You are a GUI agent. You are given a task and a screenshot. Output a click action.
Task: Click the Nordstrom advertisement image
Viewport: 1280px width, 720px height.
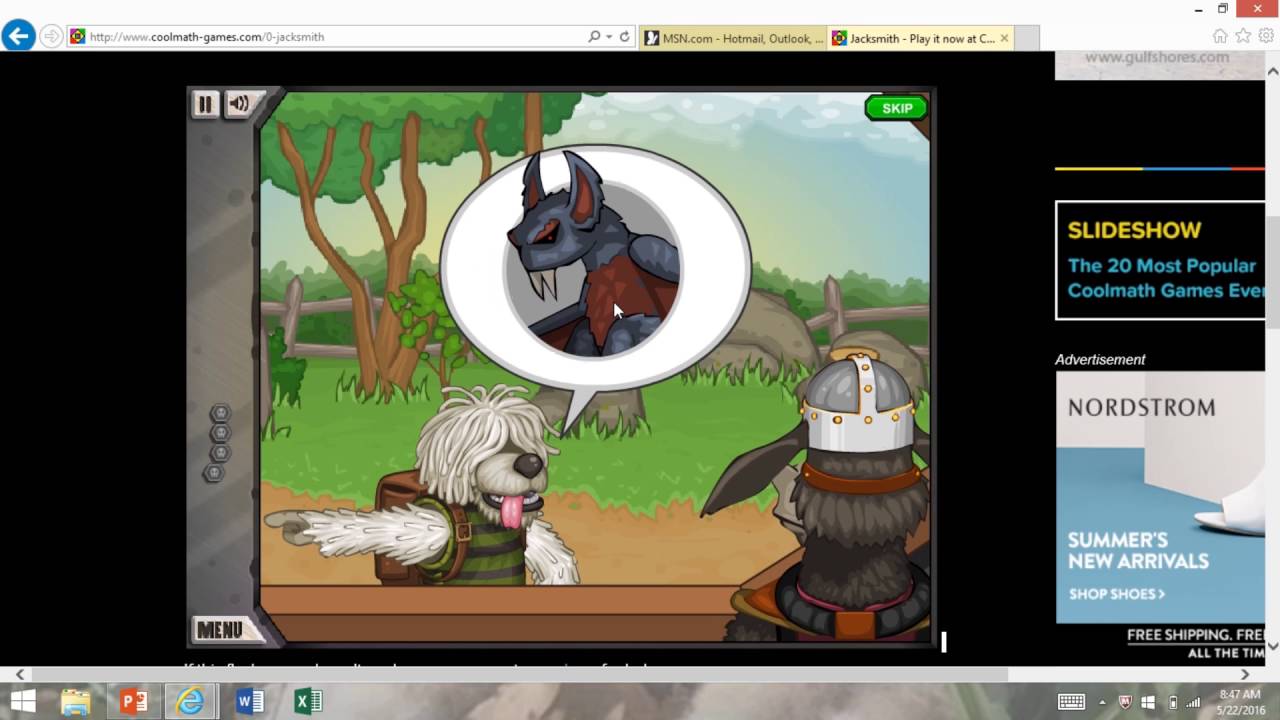(x=1160, y=497)
